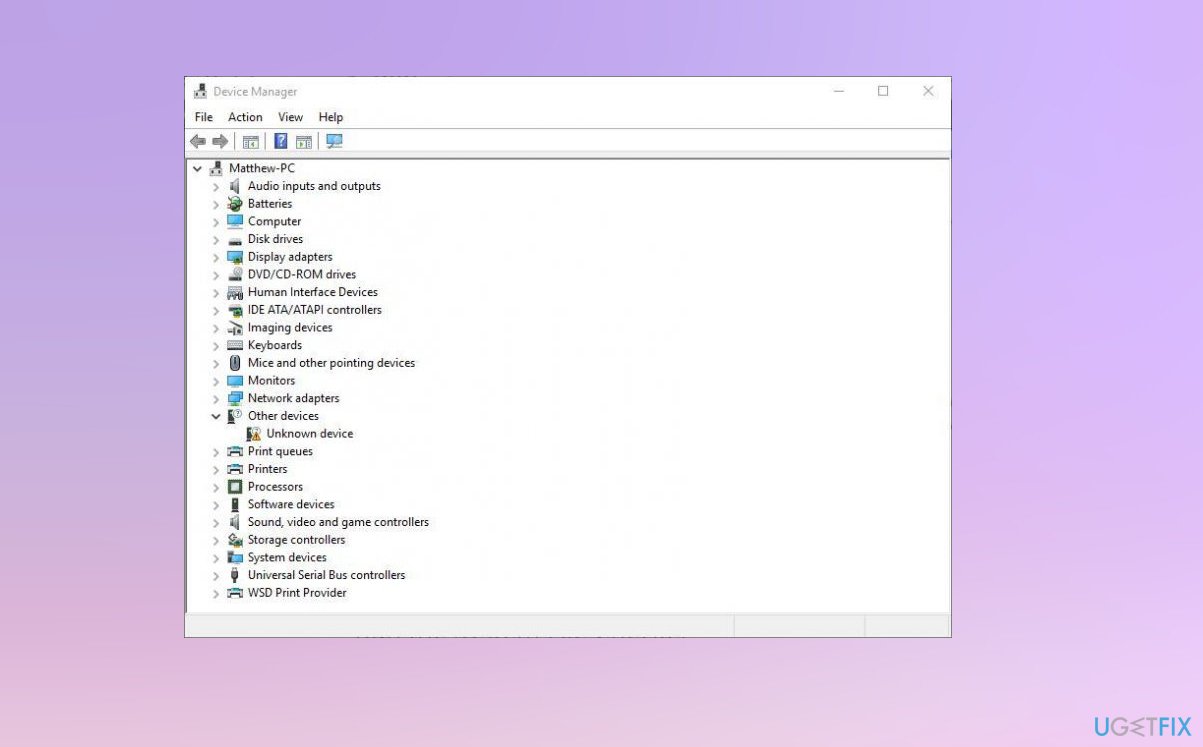Click the Display adapters category icon
This screenshot has height=747, width=1203.
(234, 257)
